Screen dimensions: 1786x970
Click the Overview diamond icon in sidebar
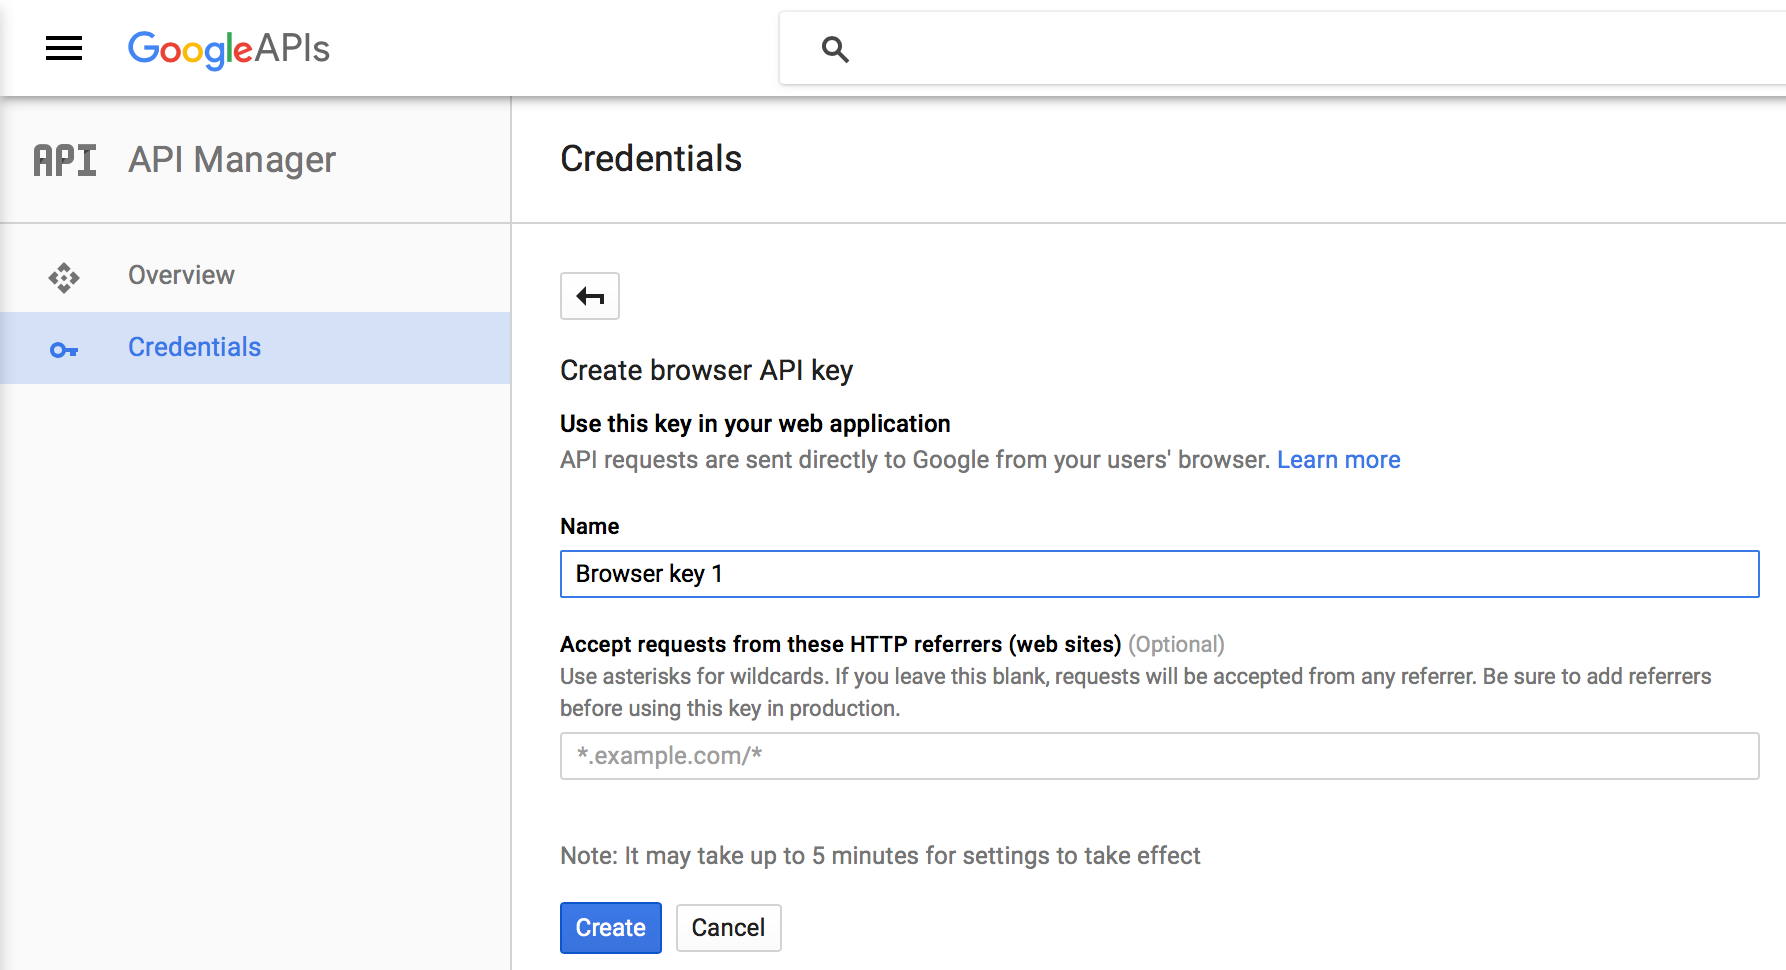(64, 277)
